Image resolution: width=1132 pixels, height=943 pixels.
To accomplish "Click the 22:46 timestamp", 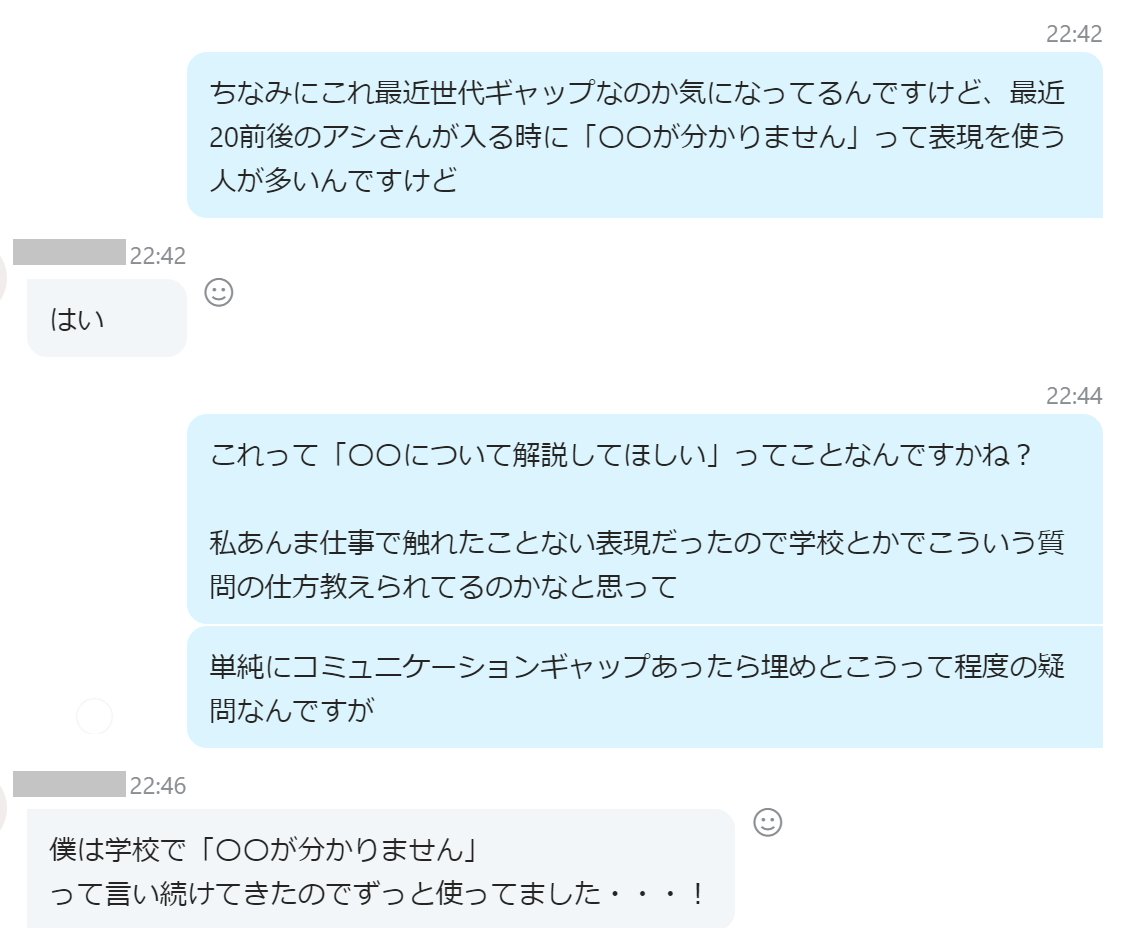I will [157, 785].
